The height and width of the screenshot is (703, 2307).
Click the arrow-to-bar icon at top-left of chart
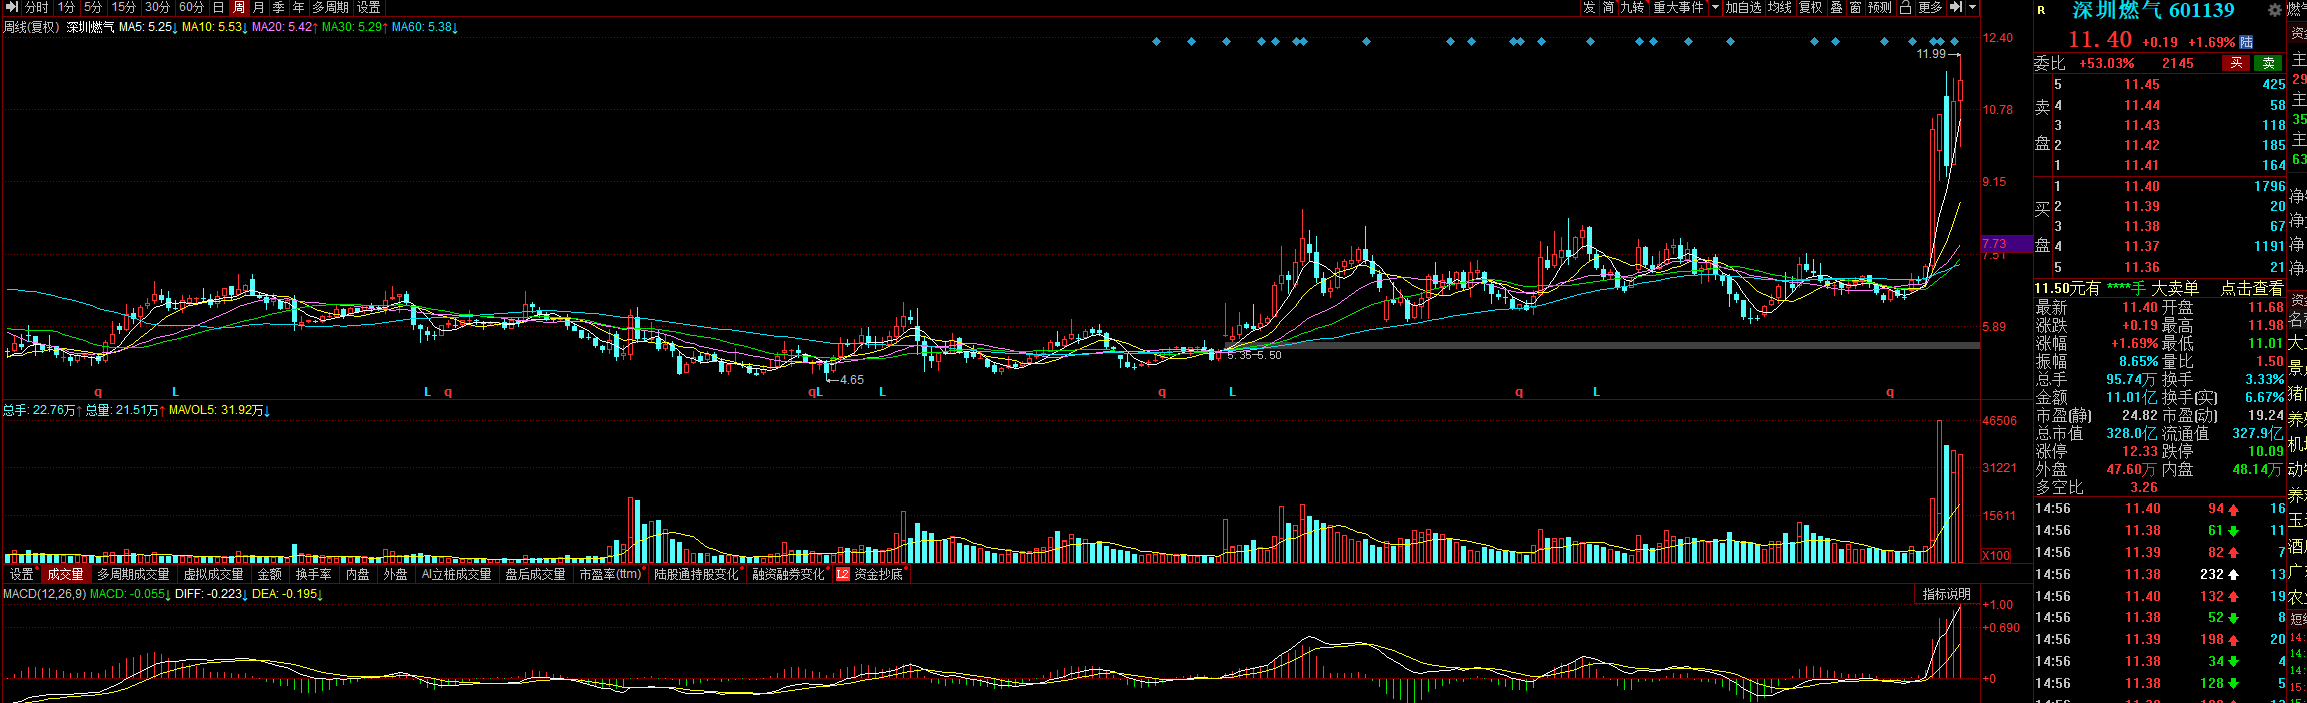(x=12, y=8)
